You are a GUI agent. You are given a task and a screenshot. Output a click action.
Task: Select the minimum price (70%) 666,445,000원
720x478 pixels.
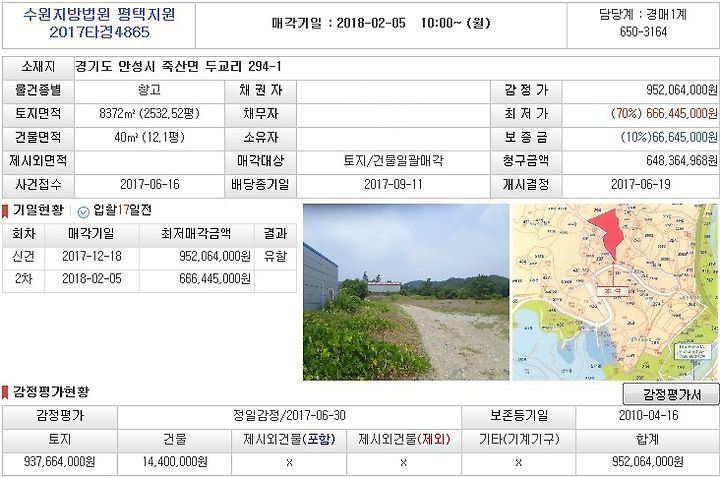[x=664, y=113]
